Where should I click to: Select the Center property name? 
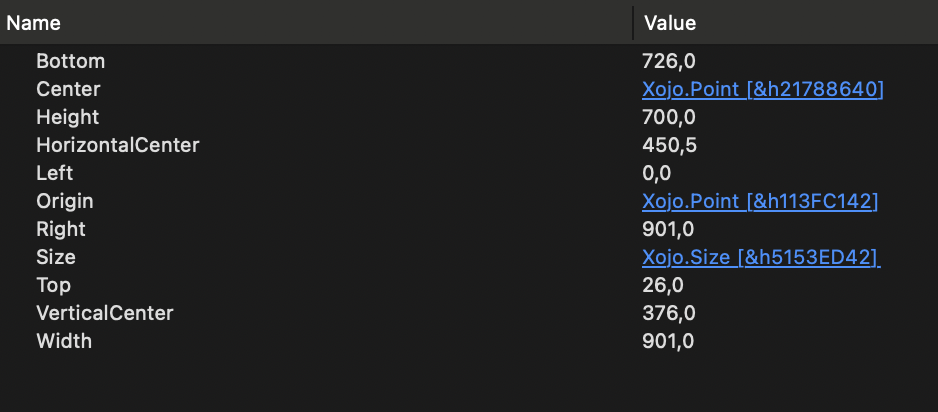[68, 89]
